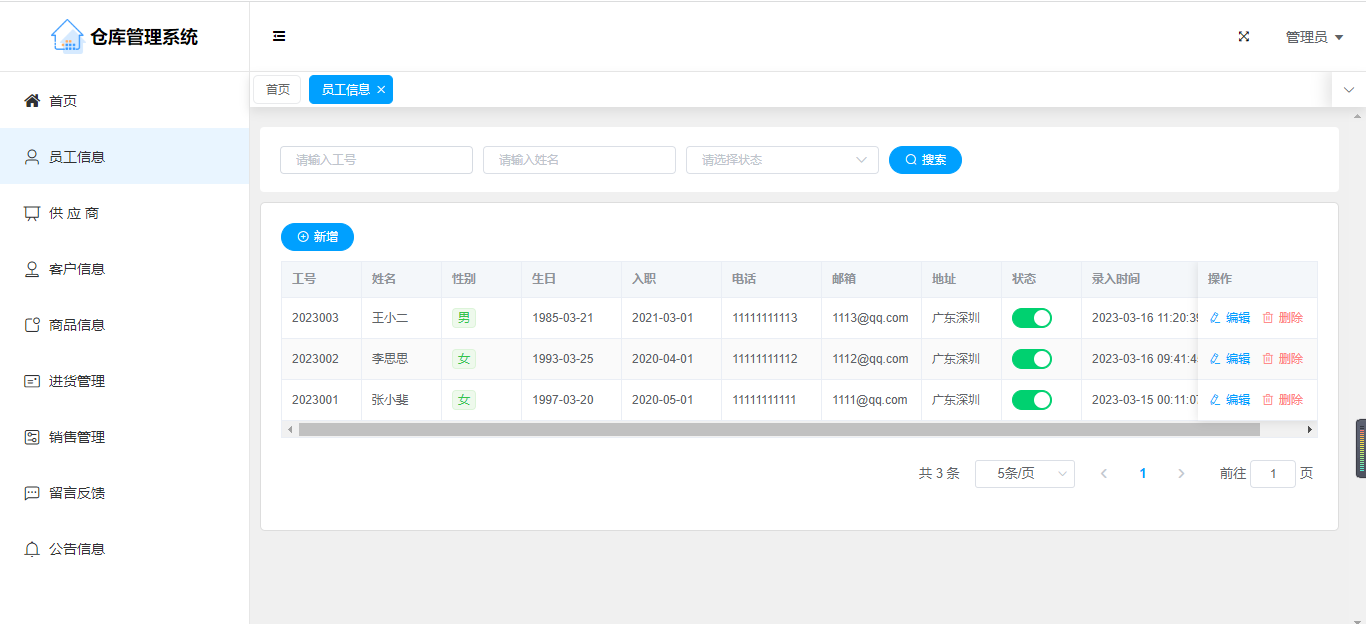Click the sidebar collapse hamburger icon
Screen dimensions: 1366x624
click(x=279, y=37)
